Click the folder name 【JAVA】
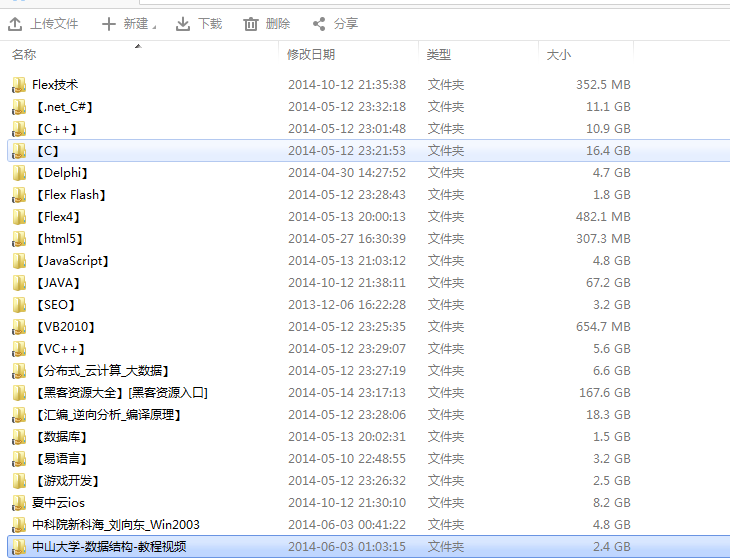Image resolution: width=730 pixels, height=559 pixels. [58, 283]
